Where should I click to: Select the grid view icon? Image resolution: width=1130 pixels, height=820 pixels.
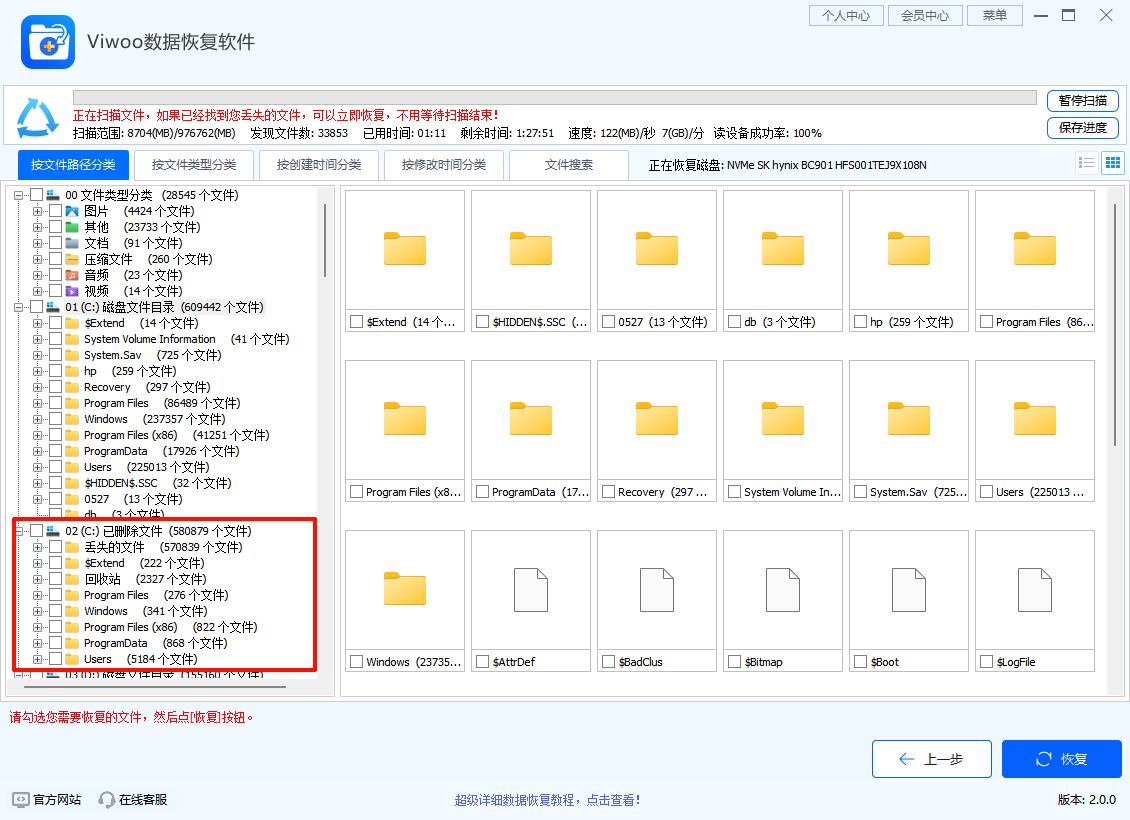click(1112, 162)
